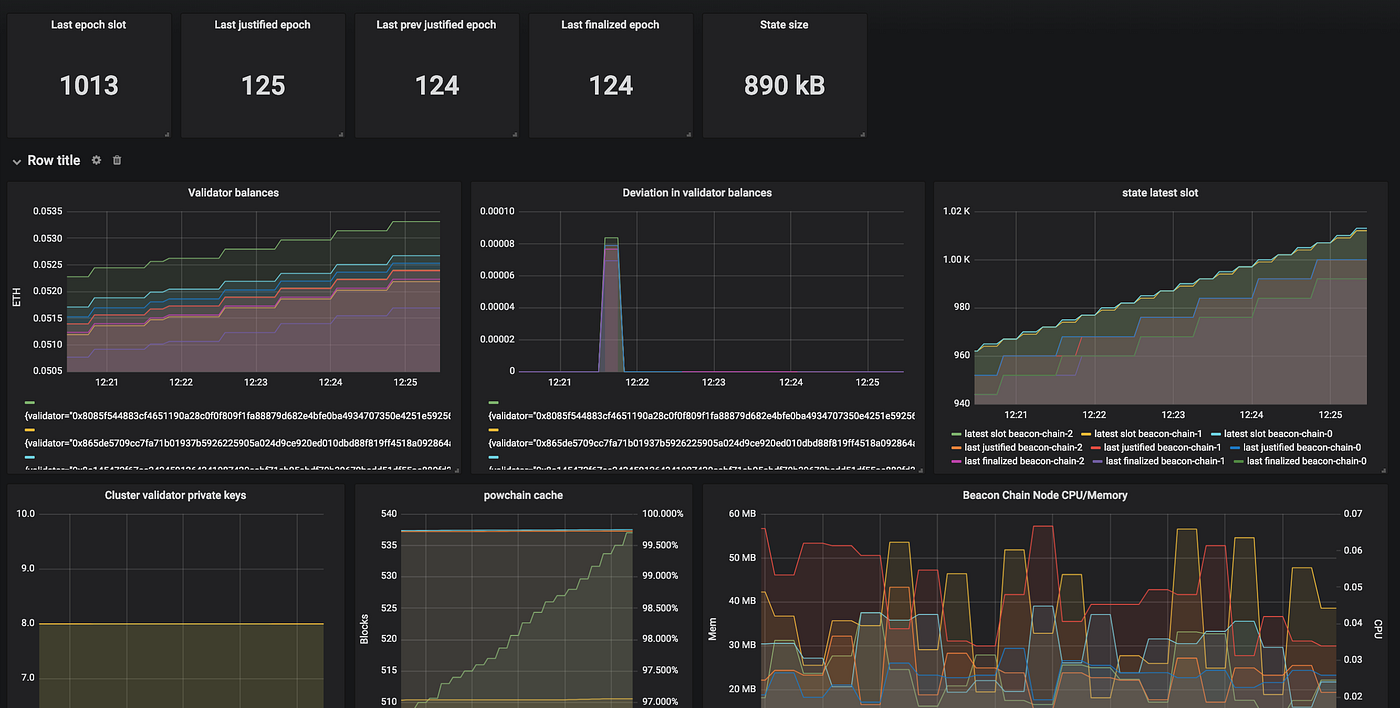1400x708 pixels.
Task: Click the 1013 epoch slot value
Action: 89,86
